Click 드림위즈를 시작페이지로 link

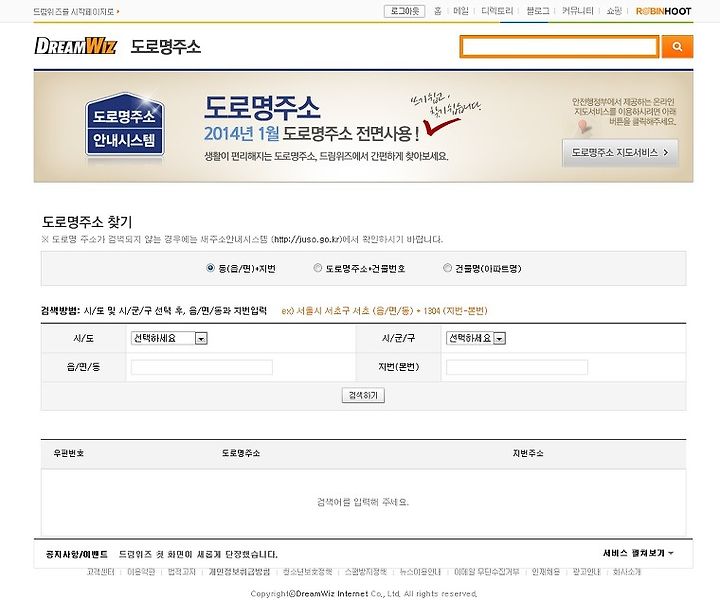(76, 11)
